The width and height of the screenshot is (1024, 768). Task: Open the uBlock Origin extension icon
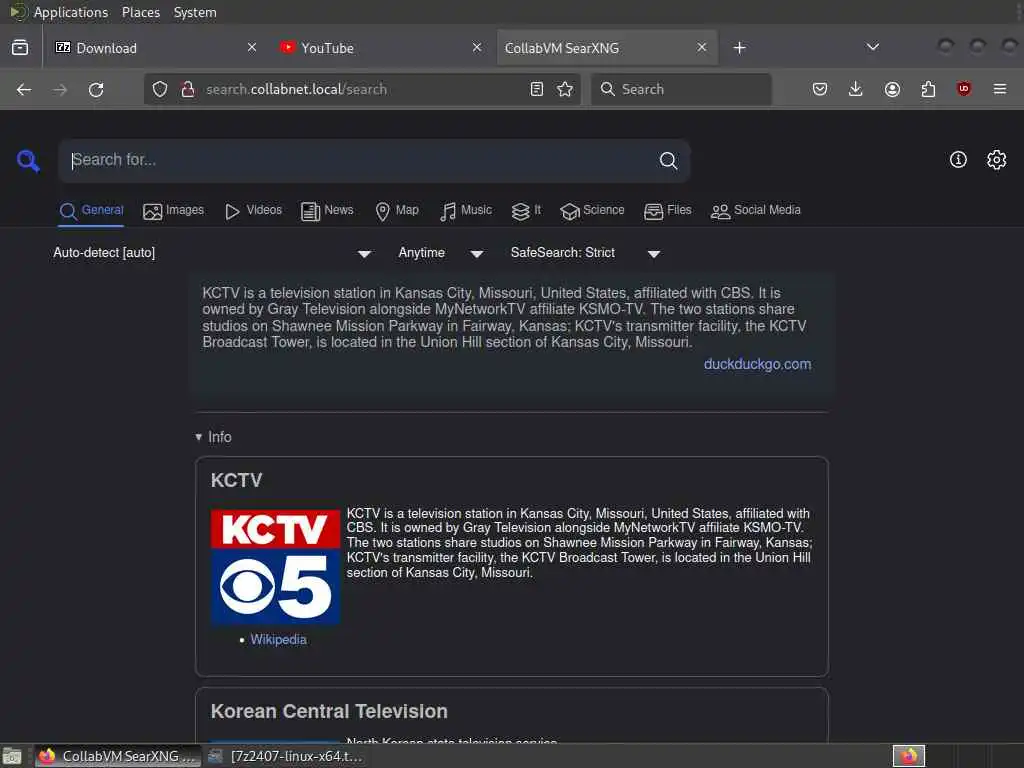coord(964,89)
